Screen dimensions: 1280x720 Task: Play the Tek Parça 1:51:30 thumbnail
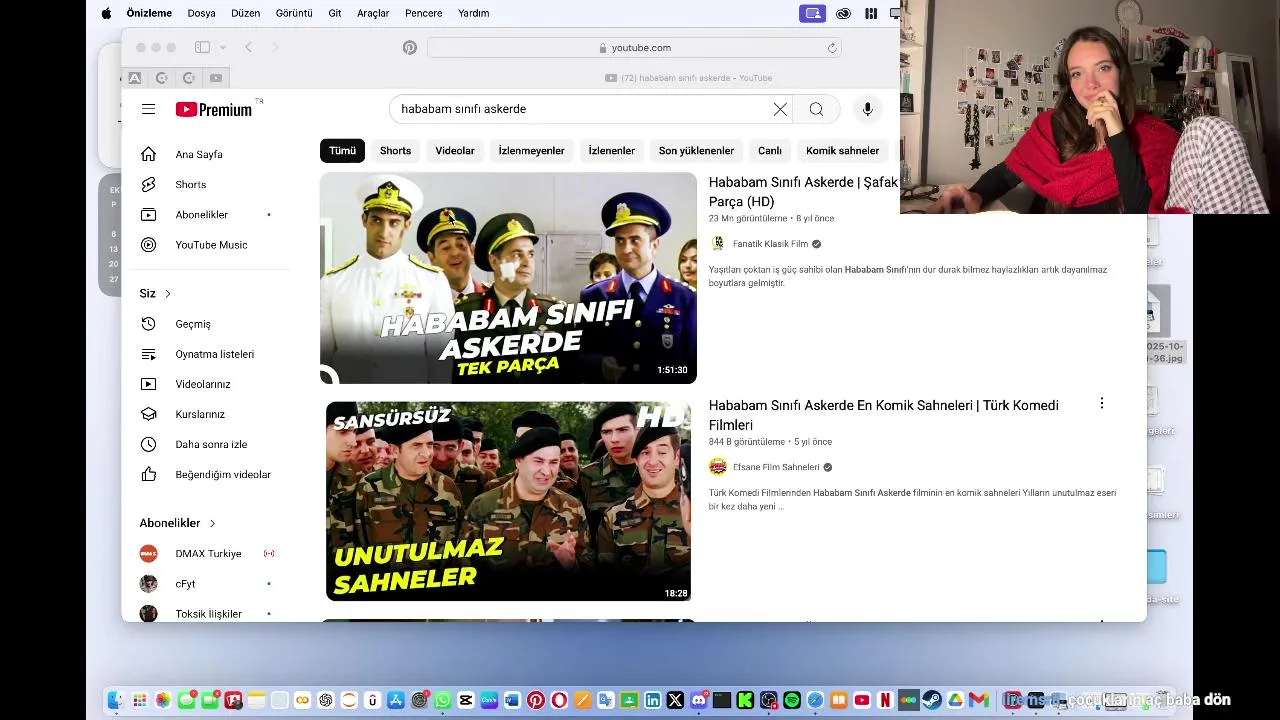(508, 278)
